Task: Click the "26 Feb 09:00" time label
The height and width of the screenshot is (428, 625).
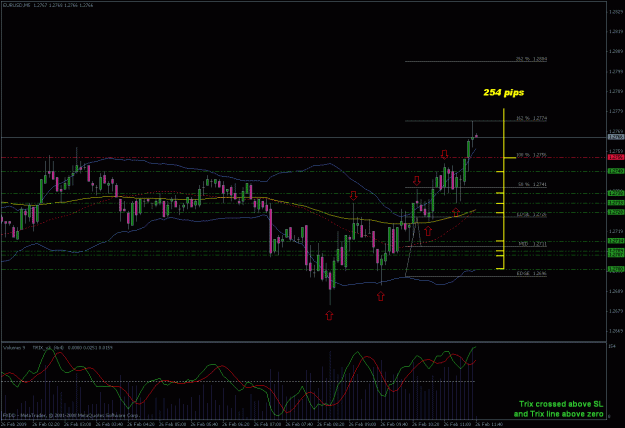Action: tap(363, 424)
